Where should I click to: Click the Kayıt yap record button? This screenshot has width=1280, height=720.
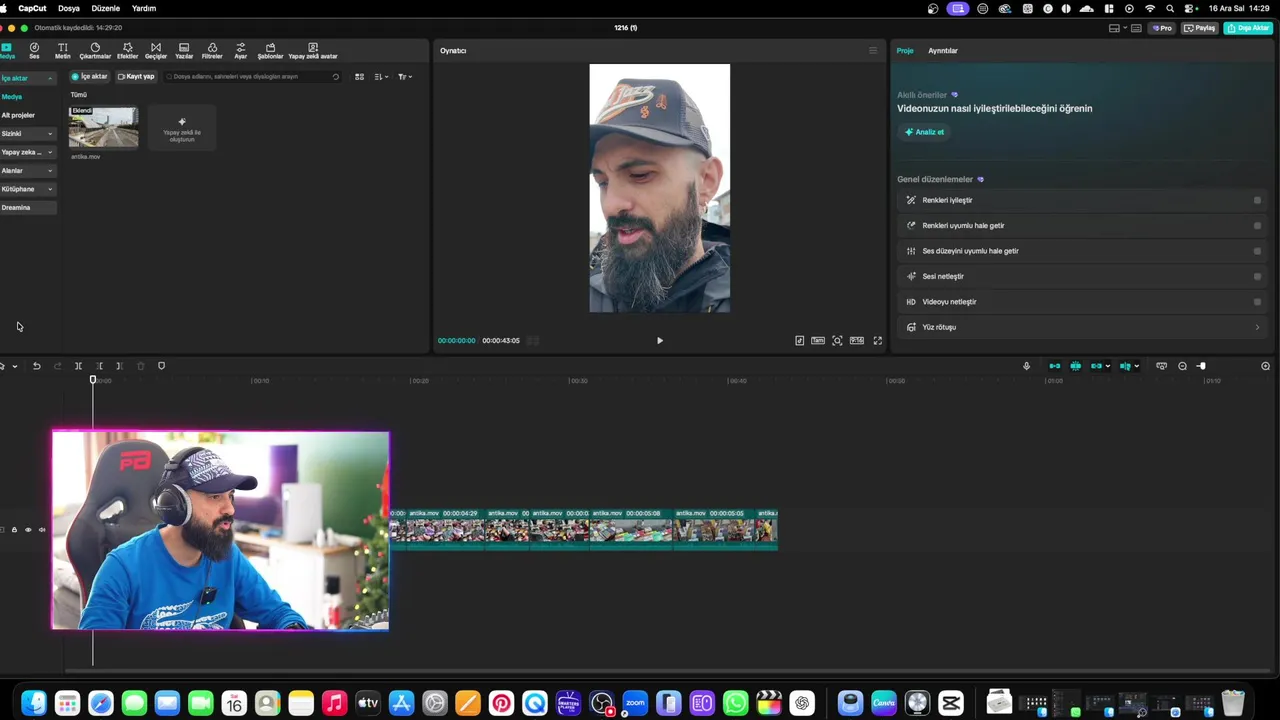point(136,77)
